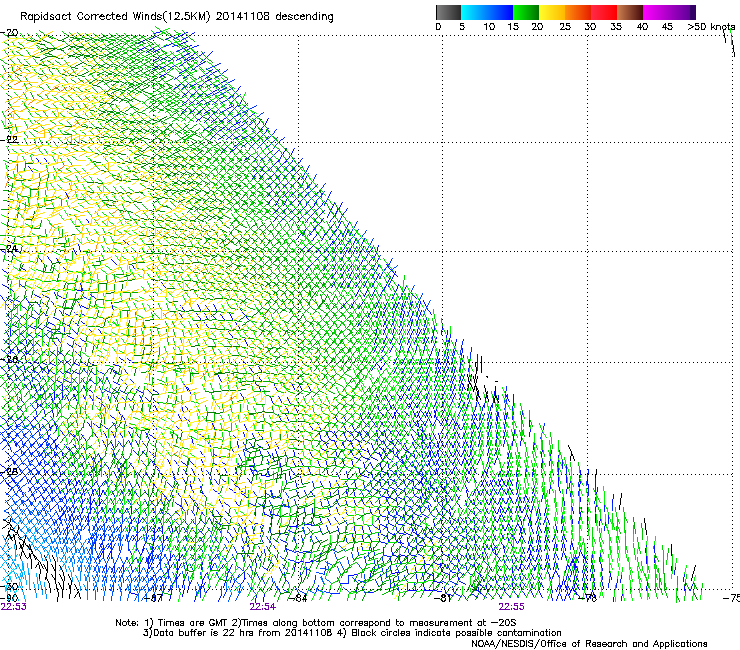Click the -28 latitude label
The image size is (740, 650).
click(10, 471)
